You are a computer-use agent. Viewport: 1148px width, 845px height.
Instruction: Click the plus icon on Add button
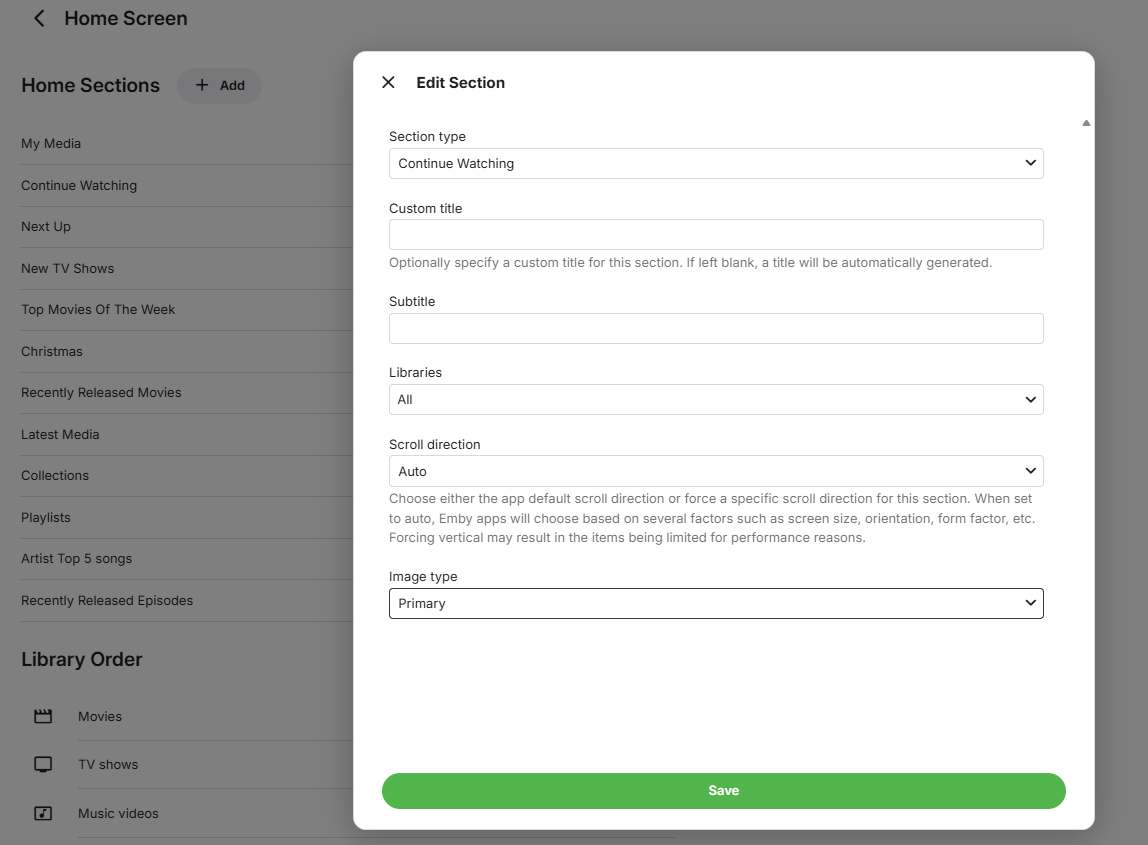[202, 85]
